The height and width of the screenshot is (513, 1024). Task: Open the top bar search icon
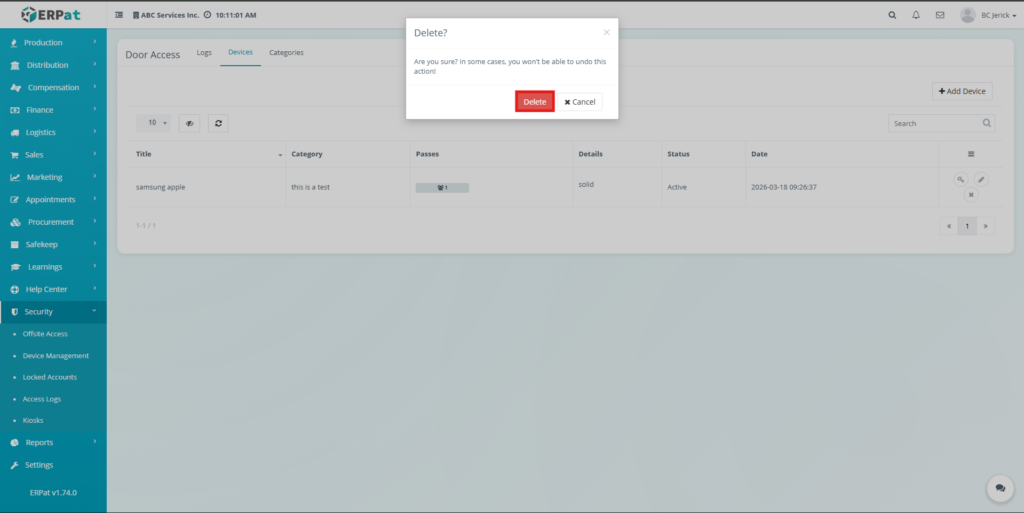coord(892,15)
